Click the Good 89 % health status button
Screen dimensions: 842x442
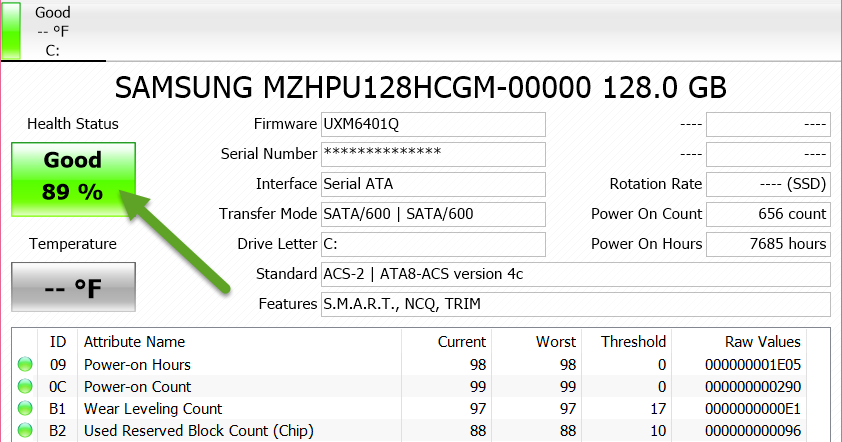tap(74, 179)
